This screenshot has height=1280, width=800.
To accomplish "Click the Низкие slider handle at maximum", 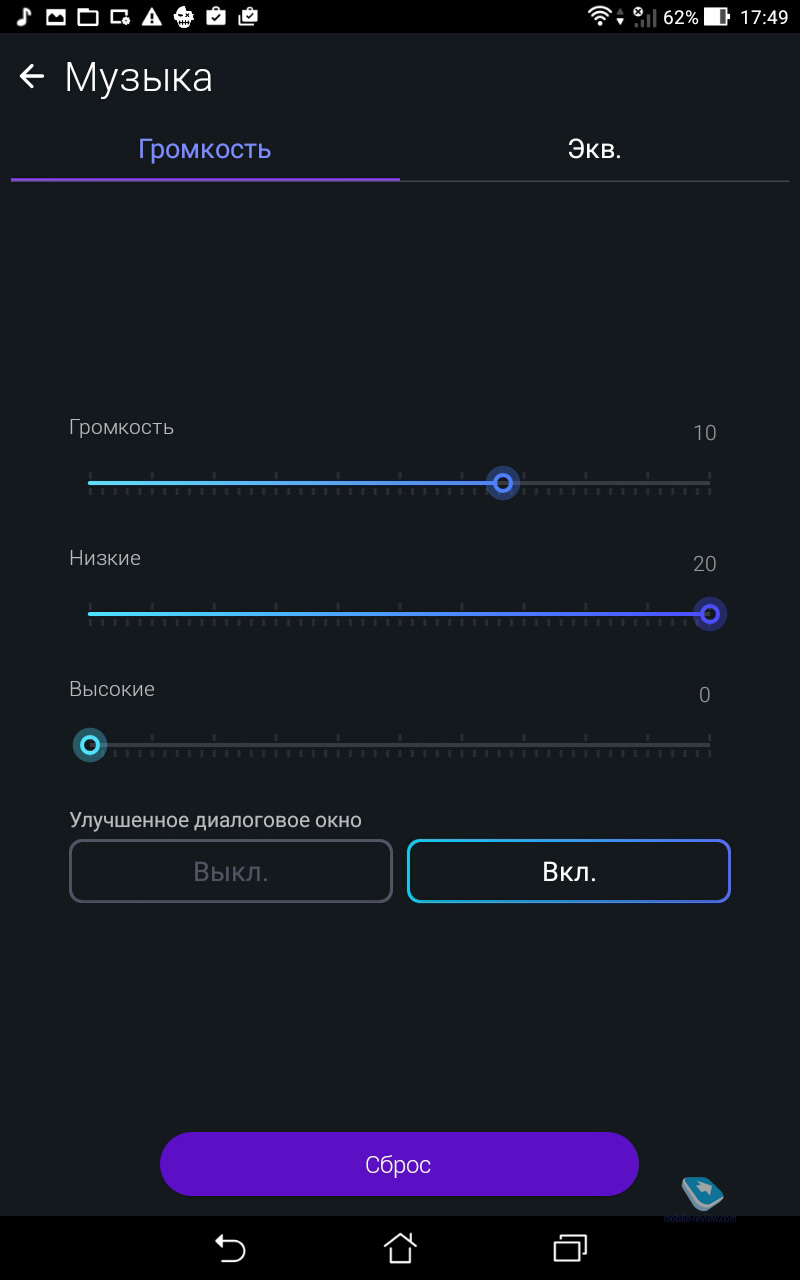I will click(x=709, y=614).
